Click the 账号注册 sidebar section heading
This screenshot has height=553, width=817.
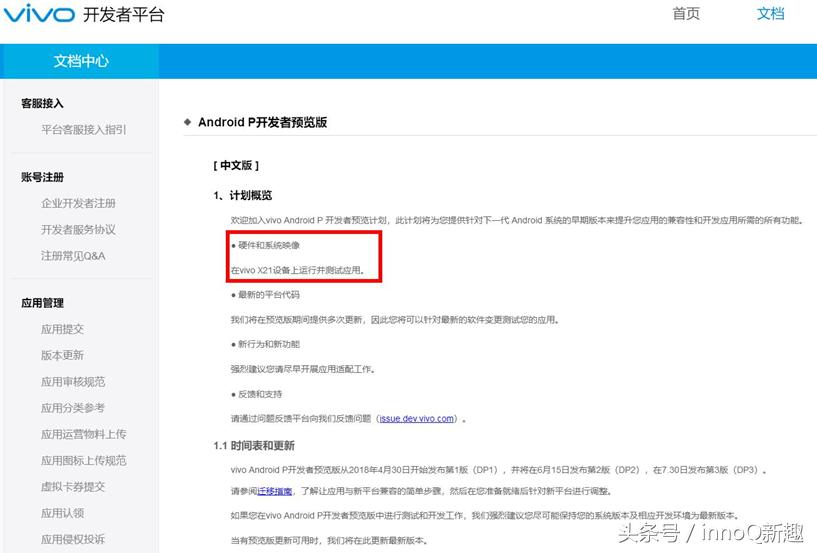click(x=42, y=177)
